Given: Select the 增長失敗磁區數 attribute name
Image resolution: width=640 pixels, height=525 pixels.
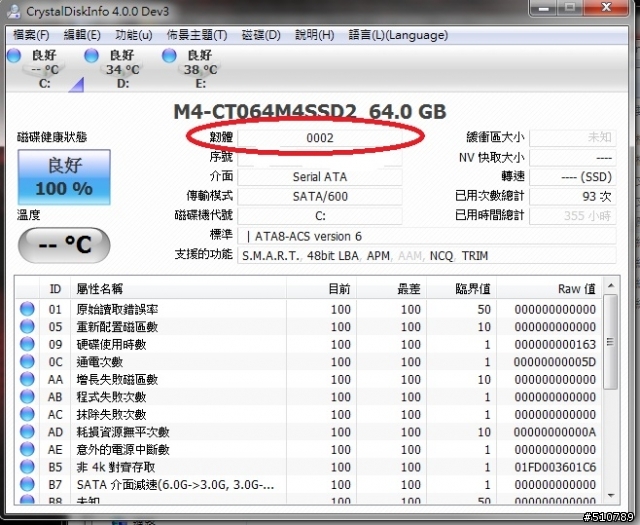Looking at the screenshot, I should (117, 380).
